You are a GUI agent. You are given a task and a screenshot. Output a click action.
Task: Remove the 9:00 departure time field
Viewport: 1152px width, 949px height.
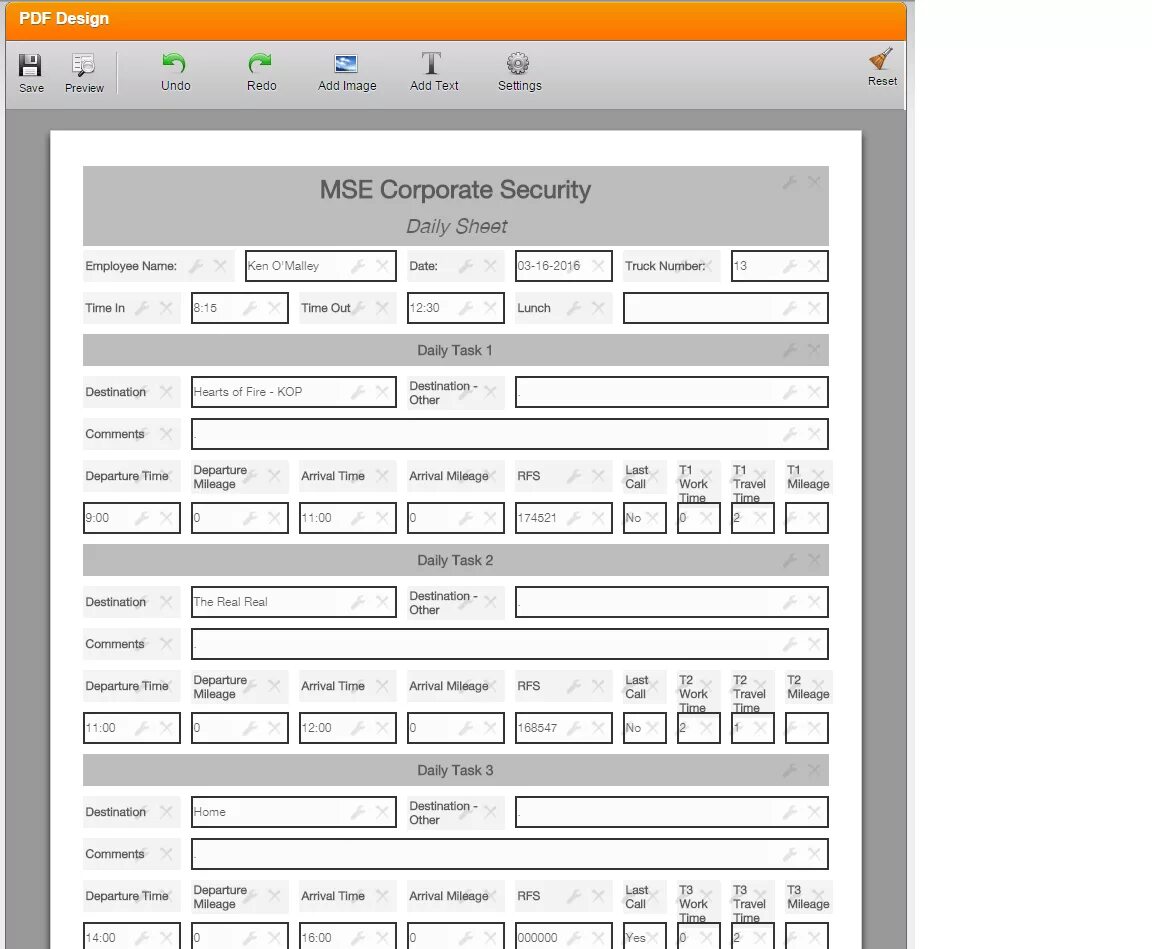[x=167, y=518]
